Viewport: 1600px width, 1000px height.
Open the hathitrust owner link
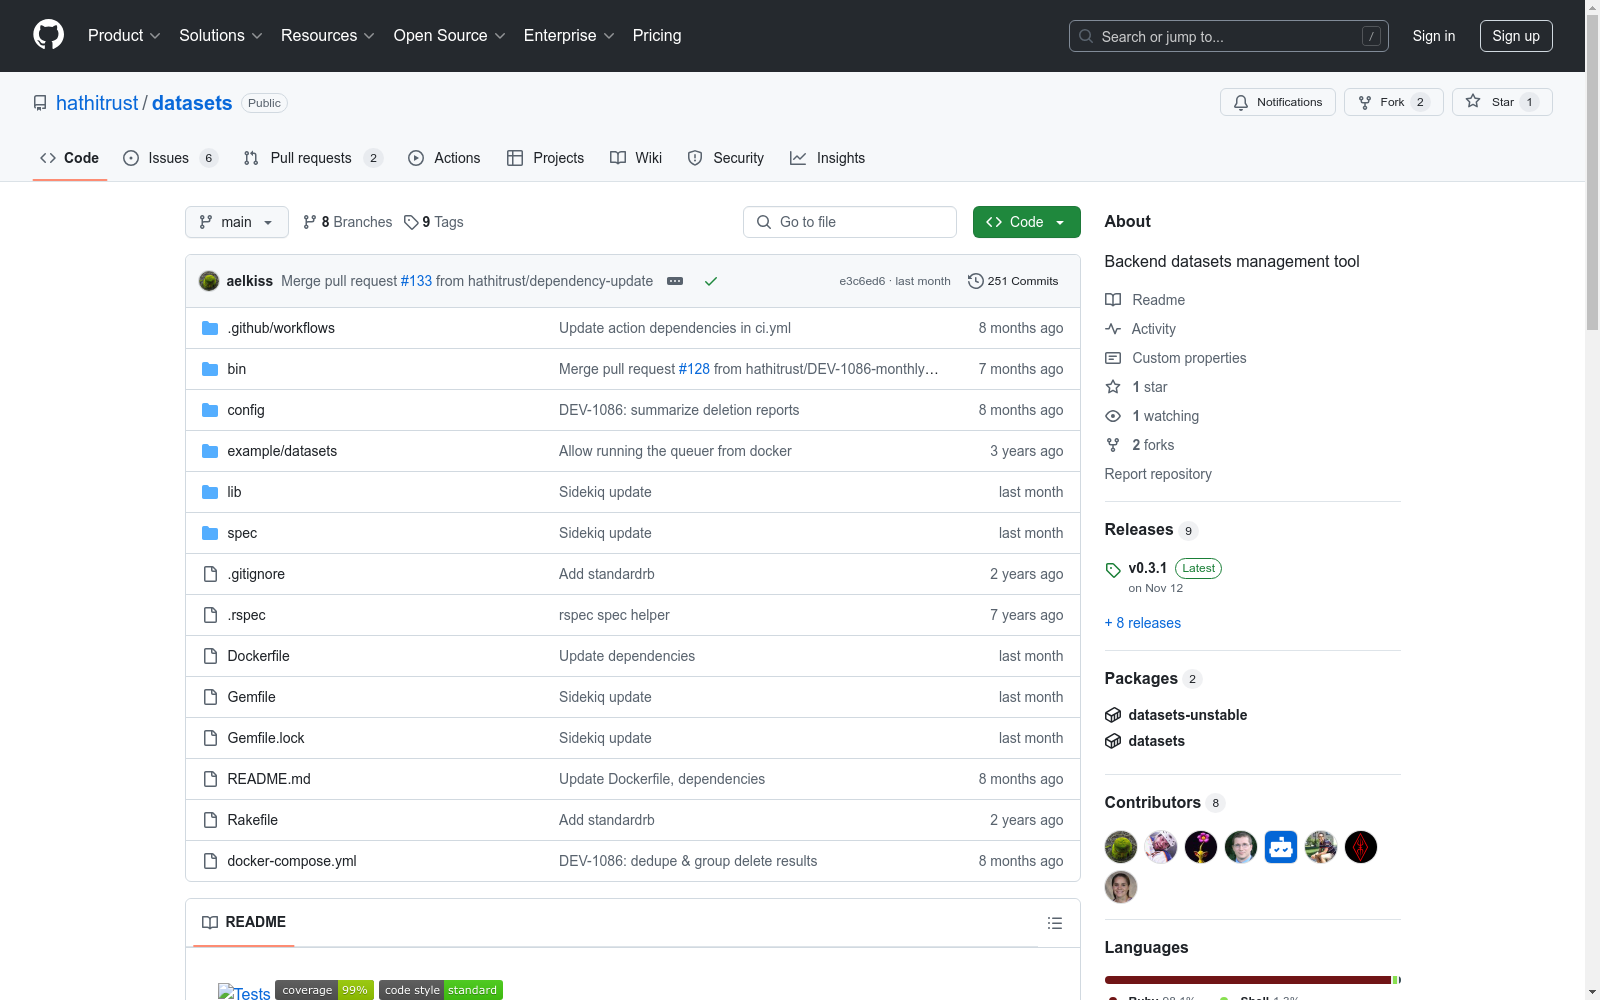pos(97,103)
